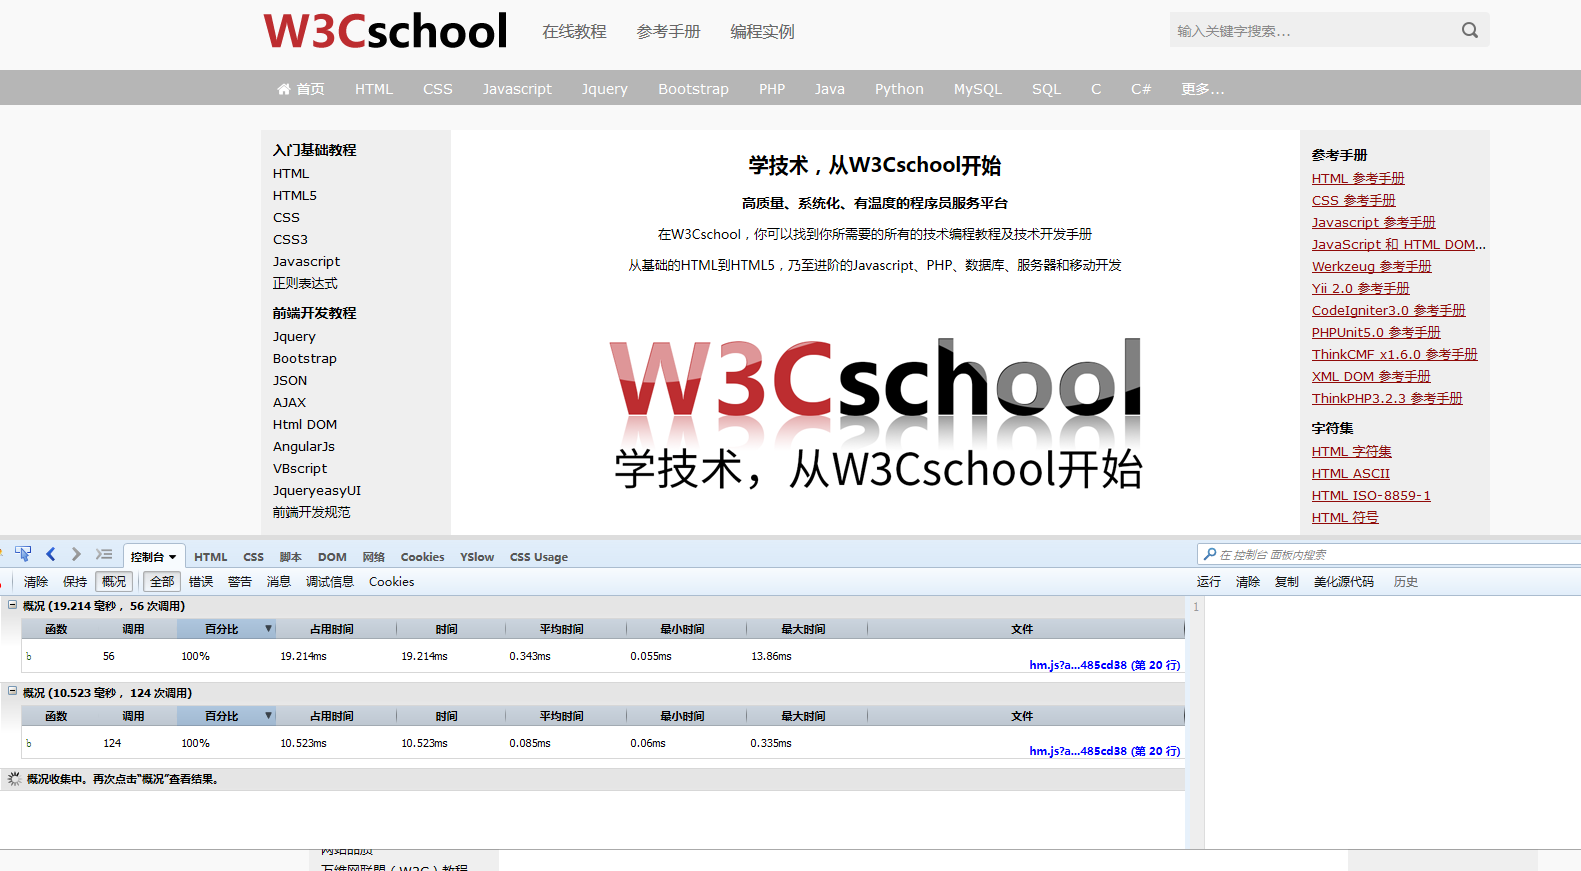Toggle the 概况 profiler button
This screenshot has height=871, width=1581.
[x=114, y=582]
